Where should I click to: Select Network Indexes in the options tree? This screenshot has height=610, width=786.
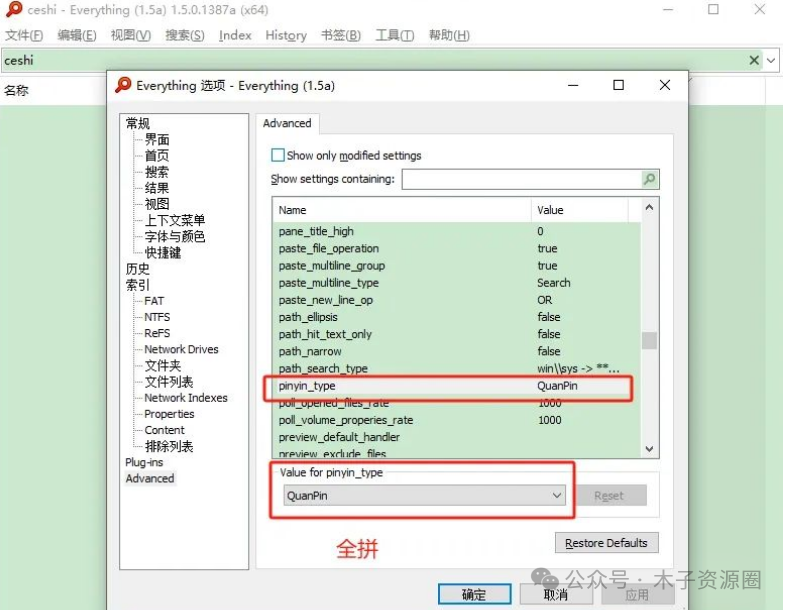(186, 397)
